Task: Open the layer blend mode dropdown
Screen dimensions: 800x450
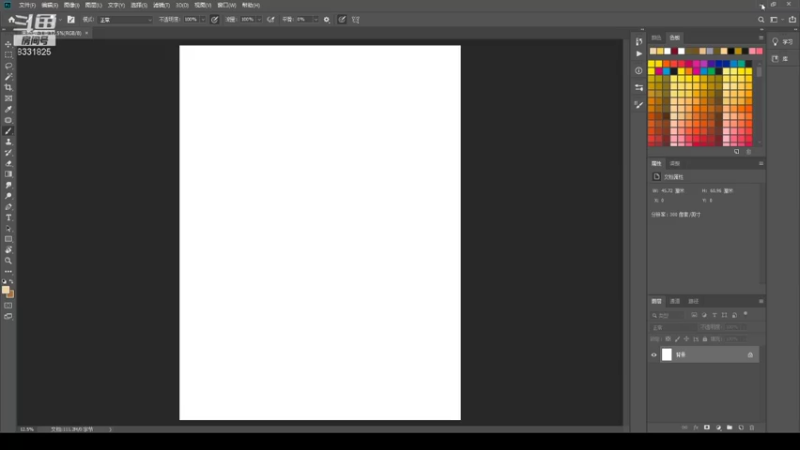Action: (x=673, y=327)
